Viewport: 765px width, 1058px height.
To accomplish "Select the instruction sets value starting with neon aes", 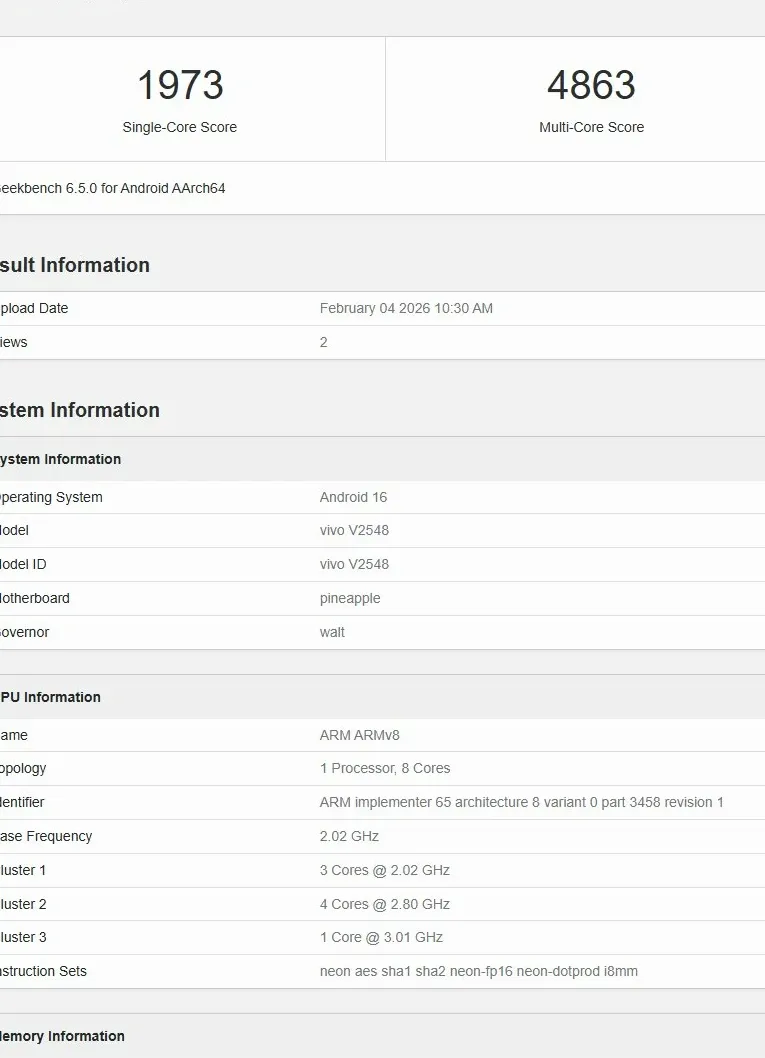I will (478, 971).
